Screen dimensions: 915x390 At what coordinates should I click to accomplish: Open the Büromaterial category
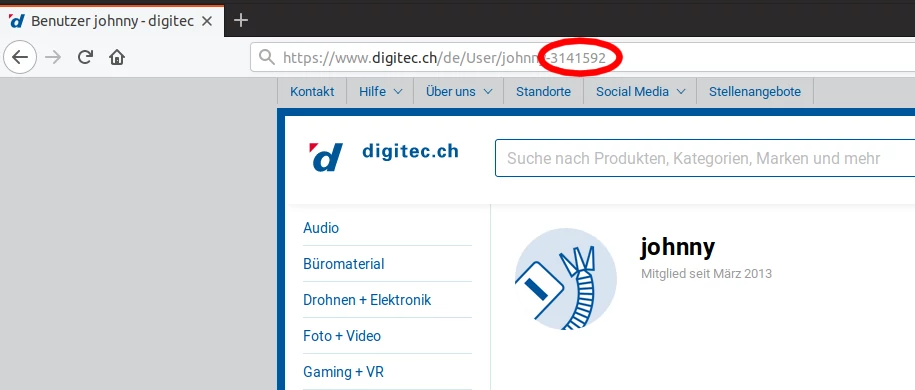coord(344,264)
